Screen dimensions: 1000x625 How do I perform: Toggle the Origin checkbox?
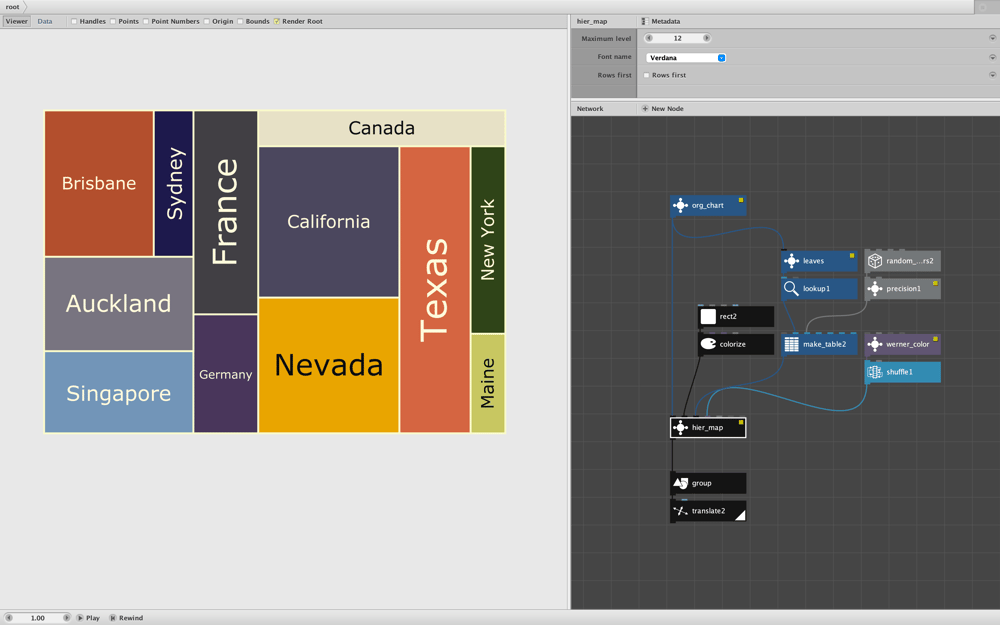click(207, 21)
